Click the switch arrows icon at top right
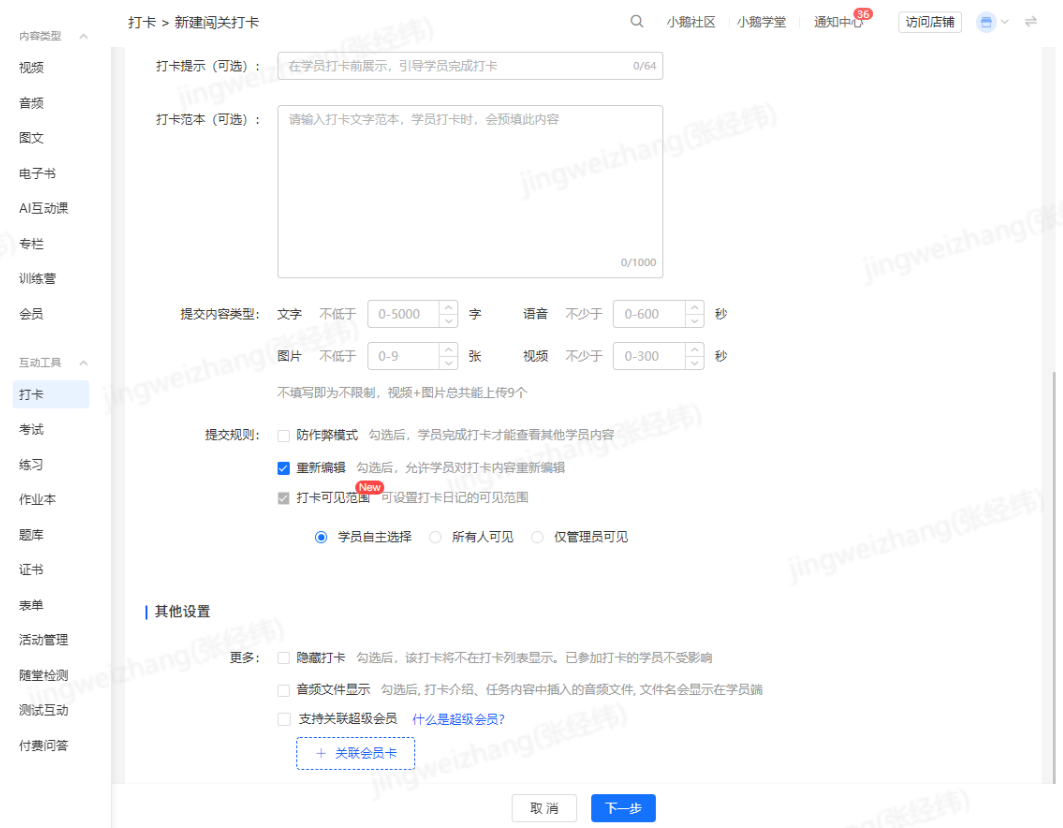 [x=1030, y=22]
